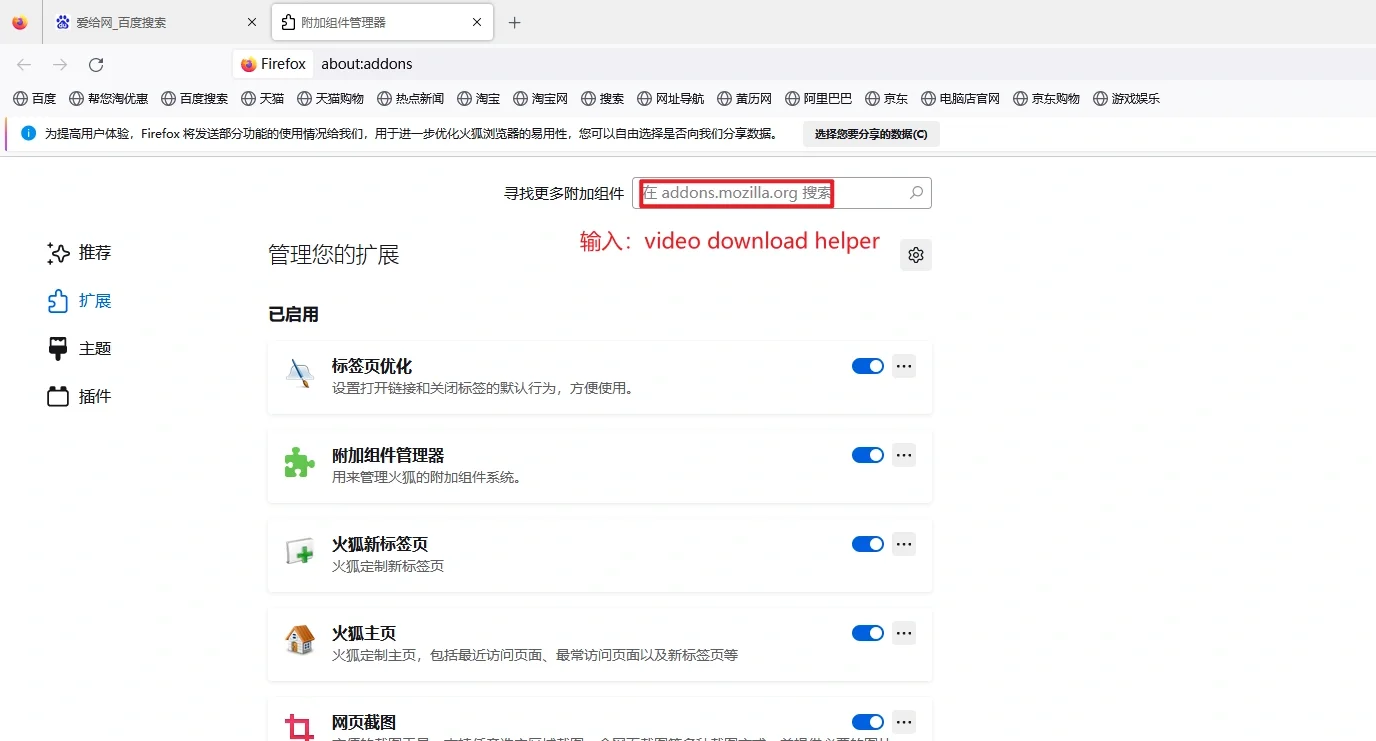Open the 京东 bookmark

tap(887, 98)
